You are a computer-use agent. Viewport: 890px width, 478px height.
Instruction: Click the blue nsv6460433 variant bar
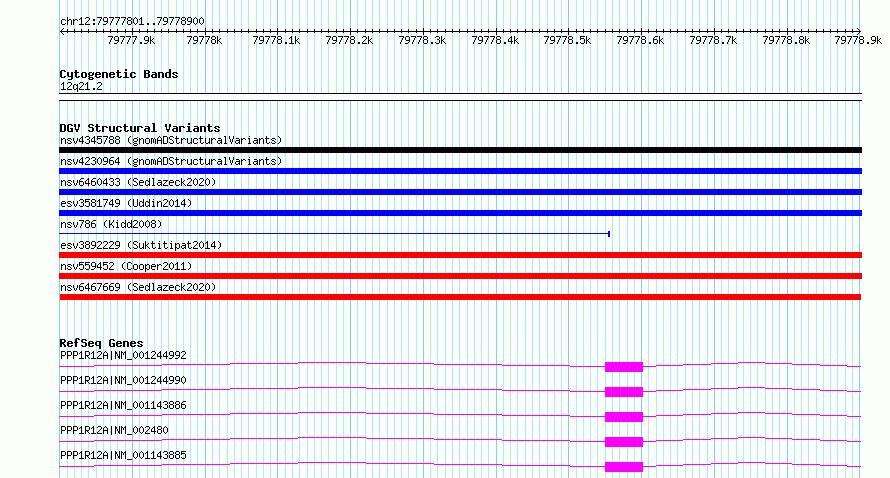coord(460,192)
